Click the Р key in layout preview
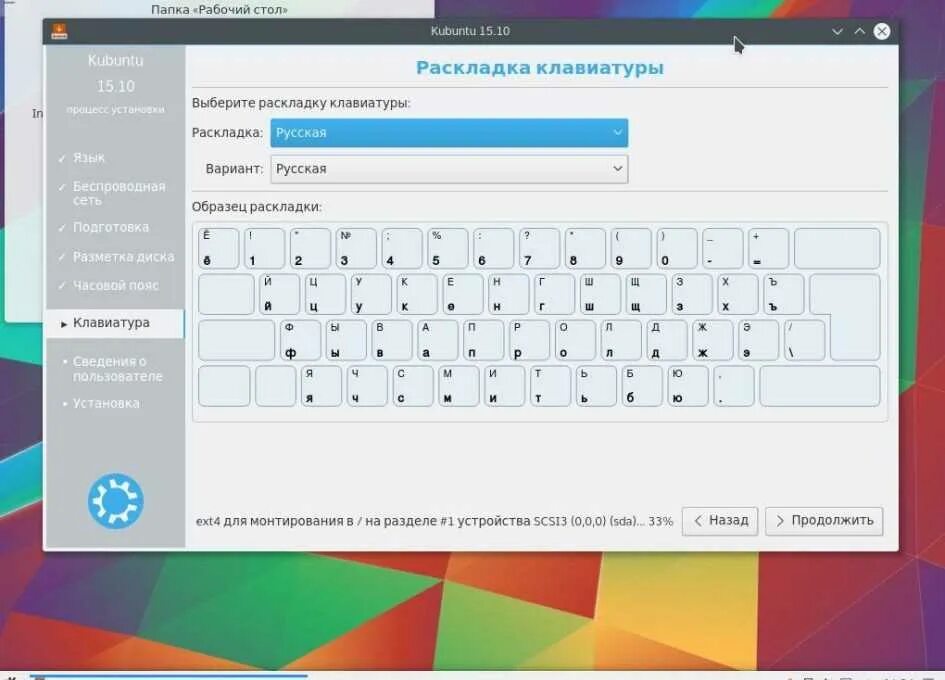The height and width of the screenshot is (680, 945). (530, 340)
